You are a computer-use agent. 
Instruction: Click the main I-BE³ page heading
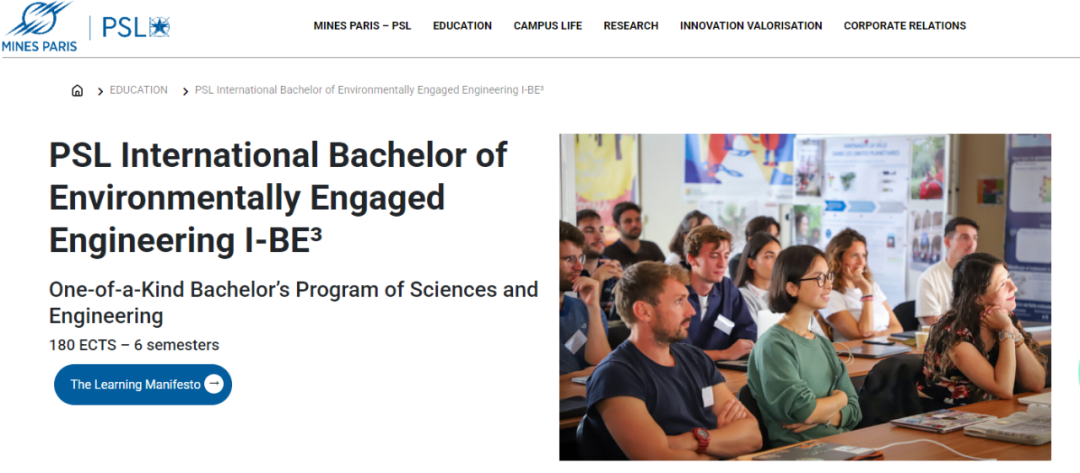[x=278, y=198]
